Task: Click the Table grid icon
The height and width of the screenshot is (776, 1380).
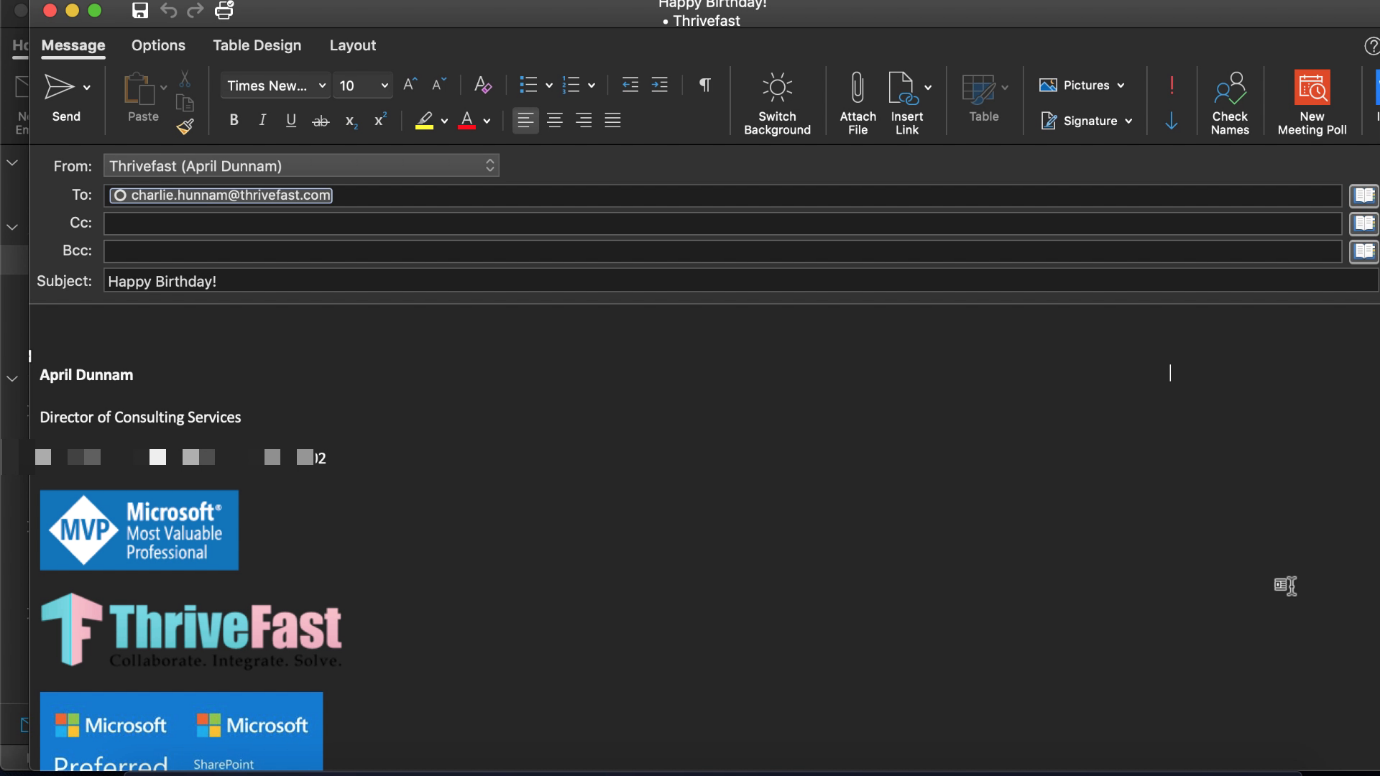Action: (978, 89)
